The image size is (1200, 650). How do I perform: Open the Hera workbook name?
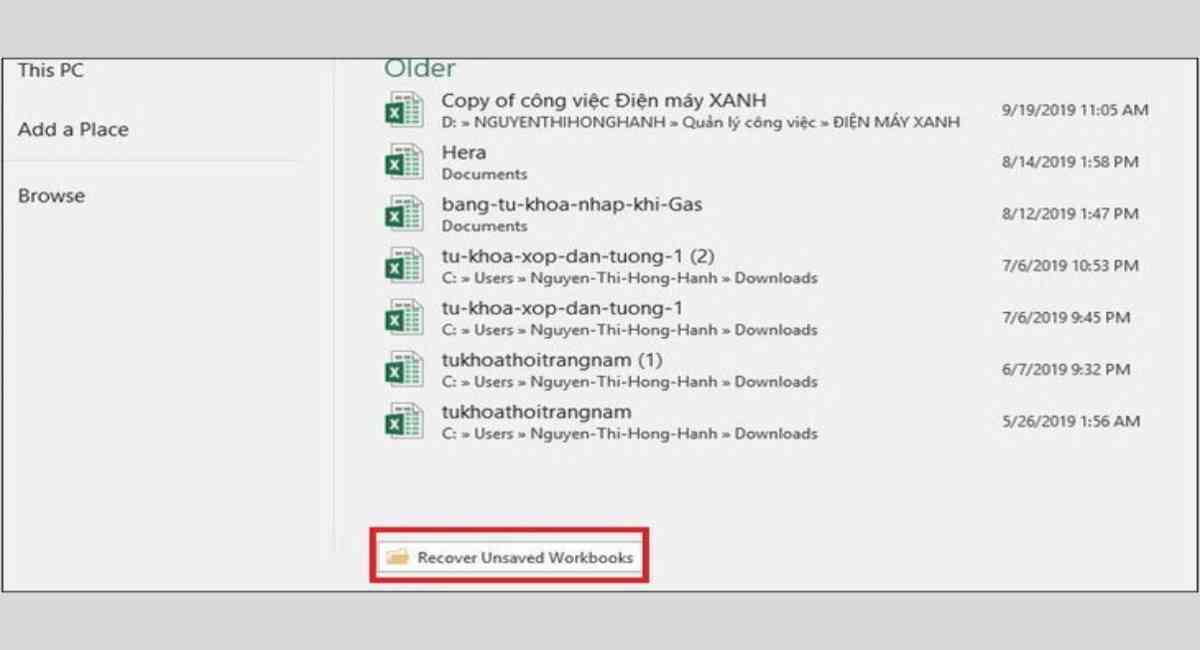(x=464, y=152)
